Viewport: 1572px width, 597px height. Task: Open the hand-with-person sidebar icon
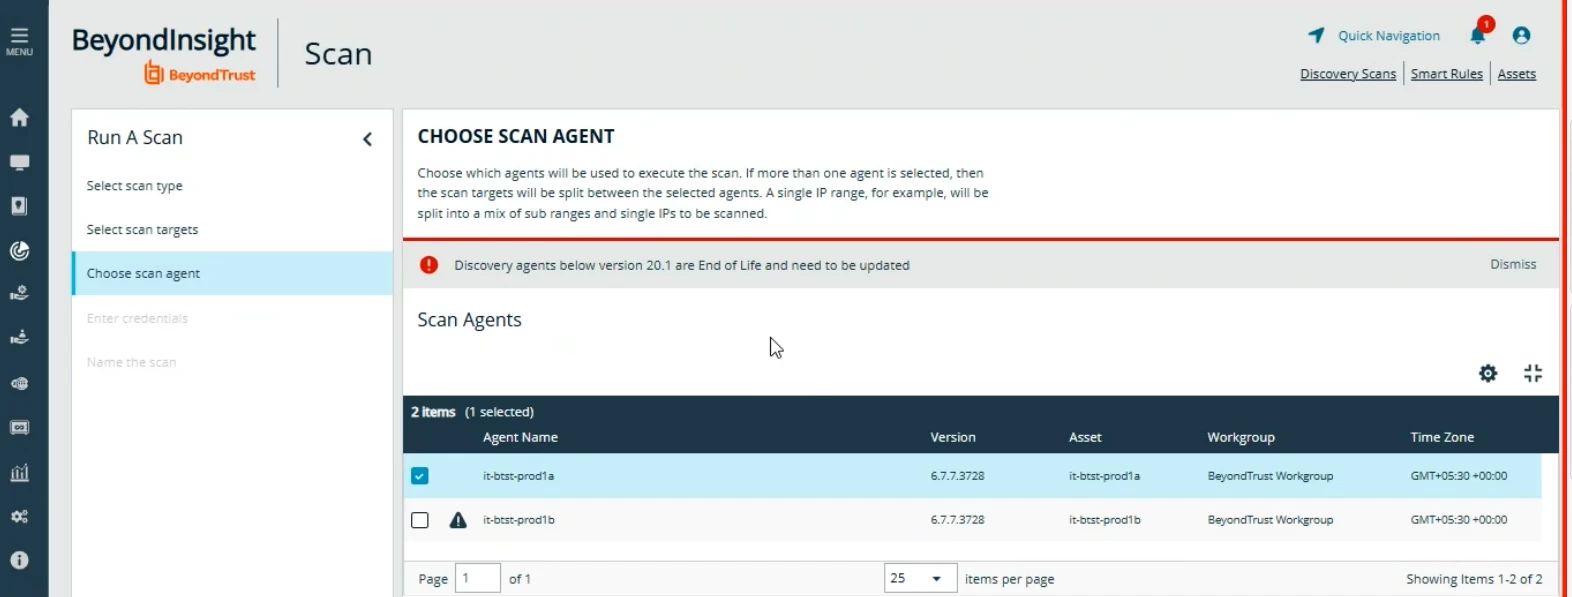(x=19, y=337)
